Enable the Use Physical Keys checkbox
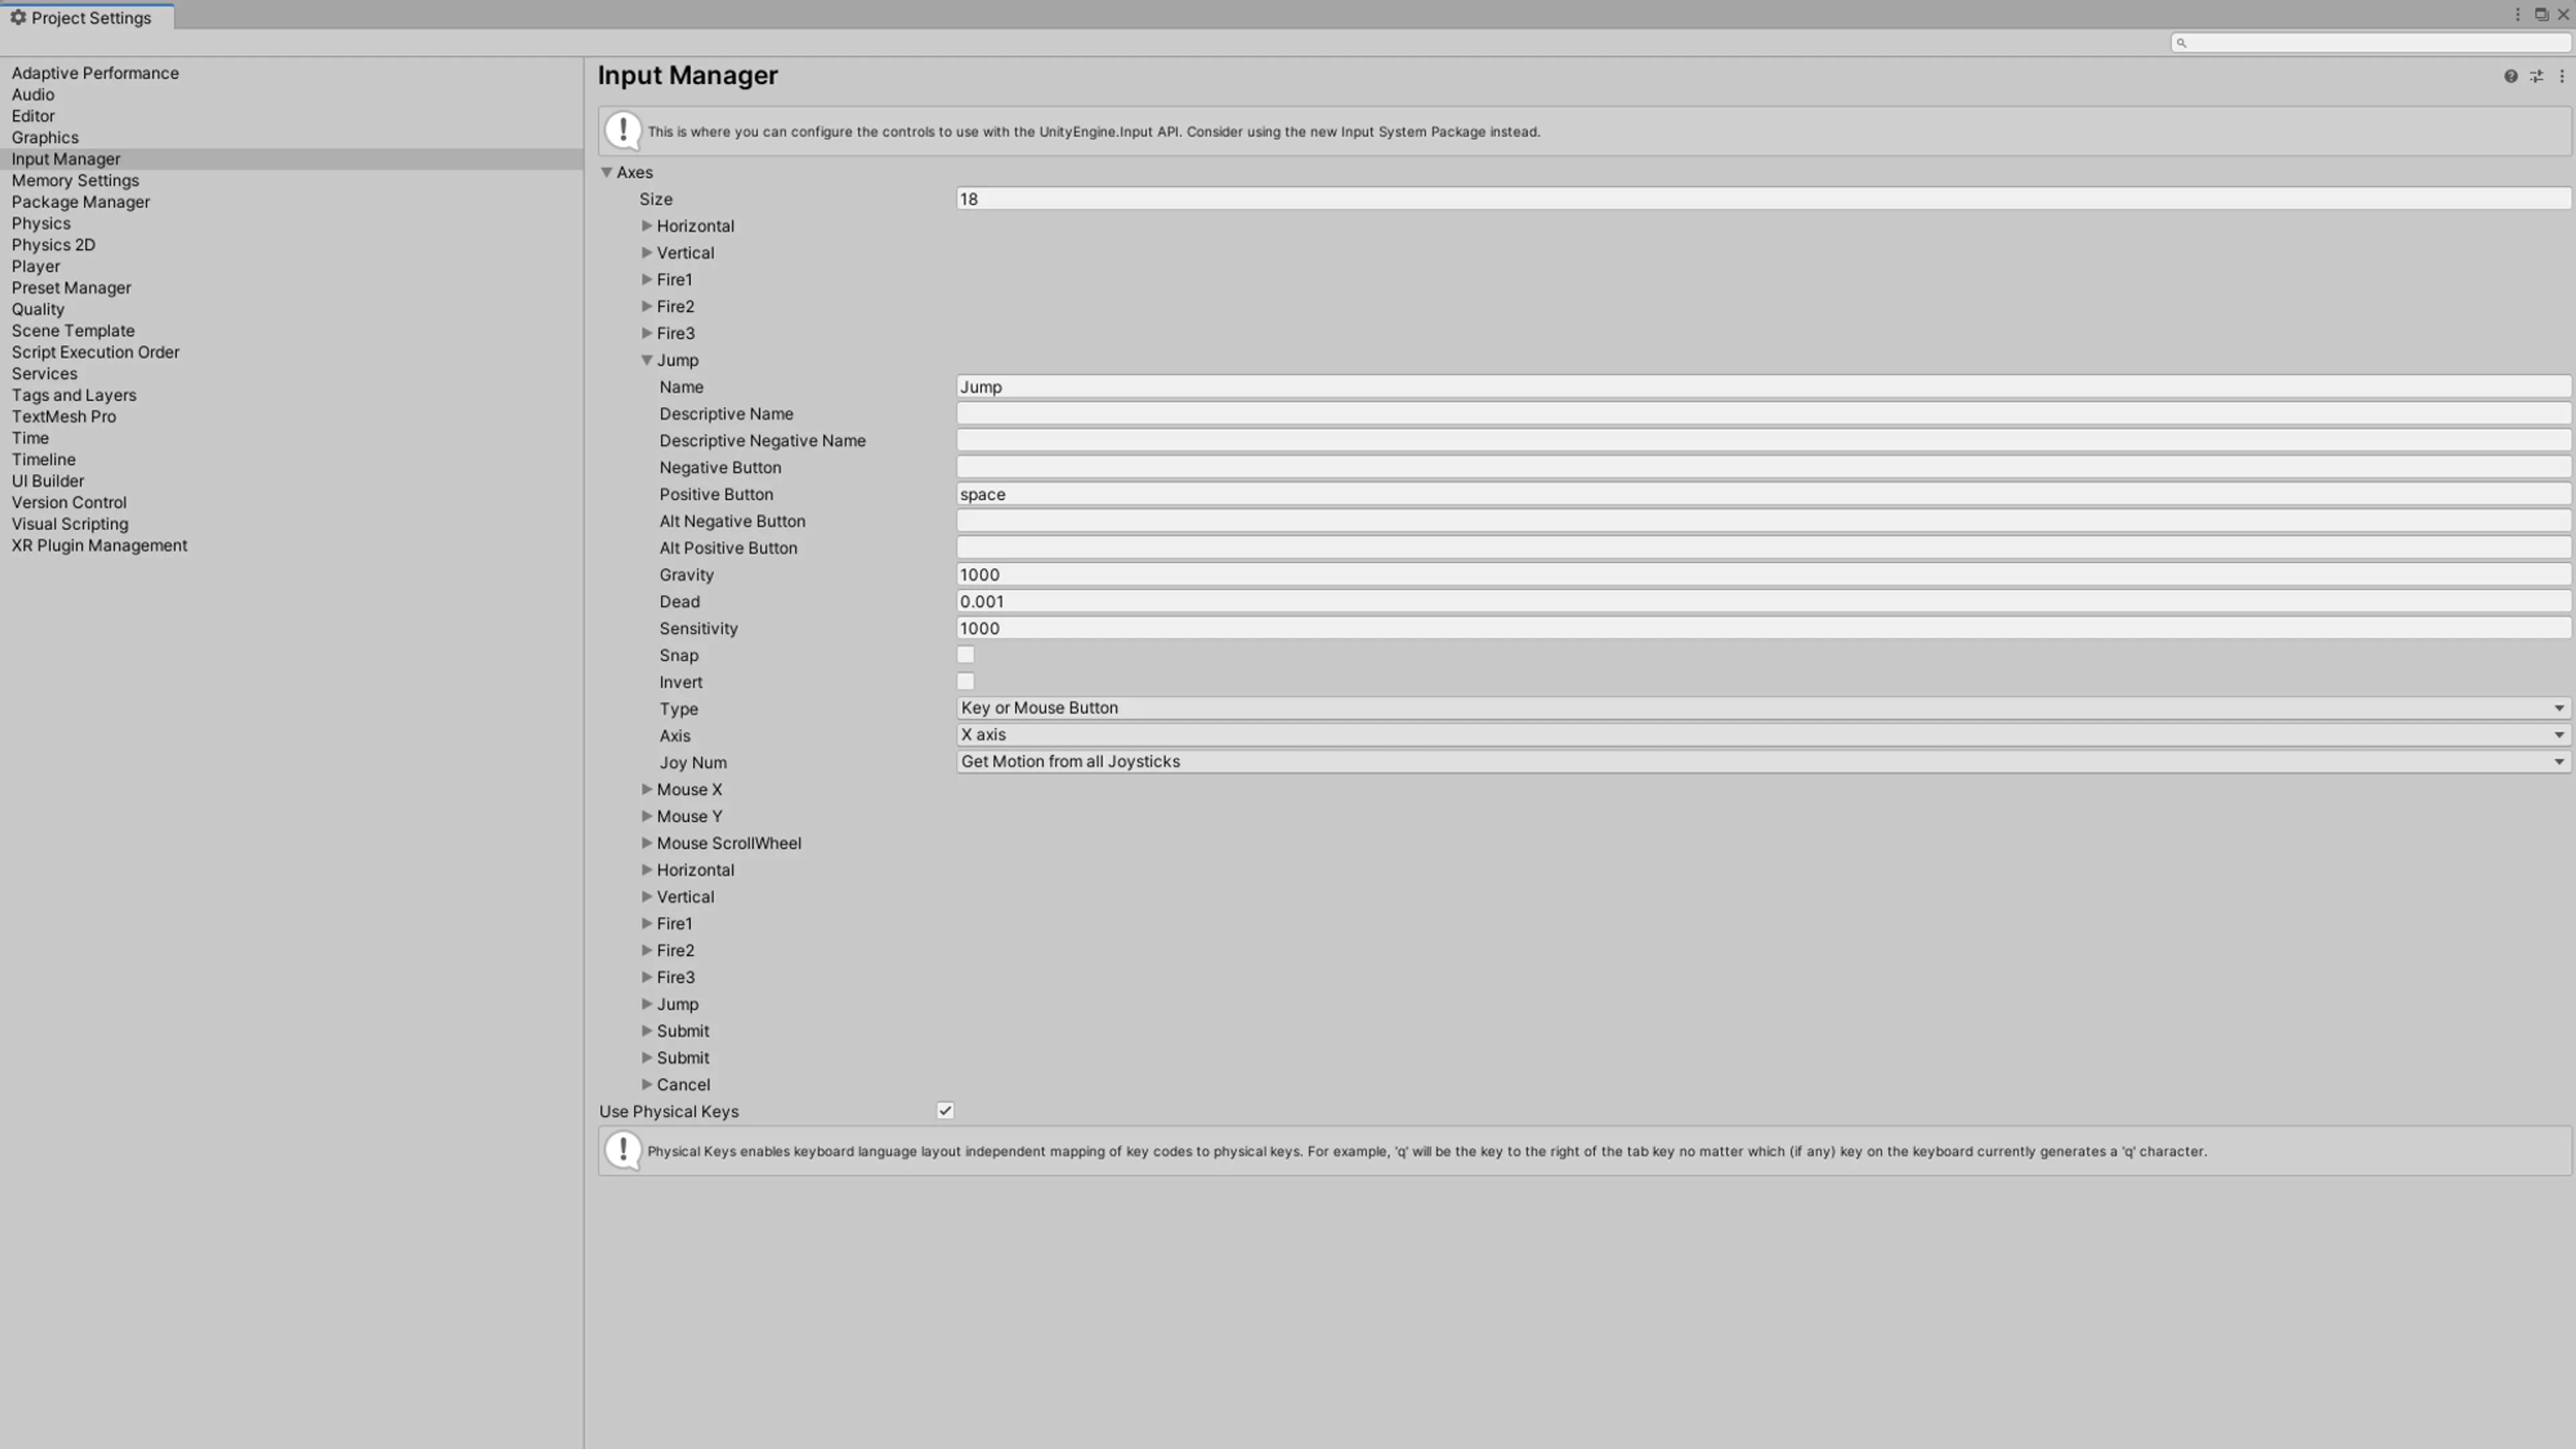This screenshot has width=2576, height=1449. (945, 1110)
